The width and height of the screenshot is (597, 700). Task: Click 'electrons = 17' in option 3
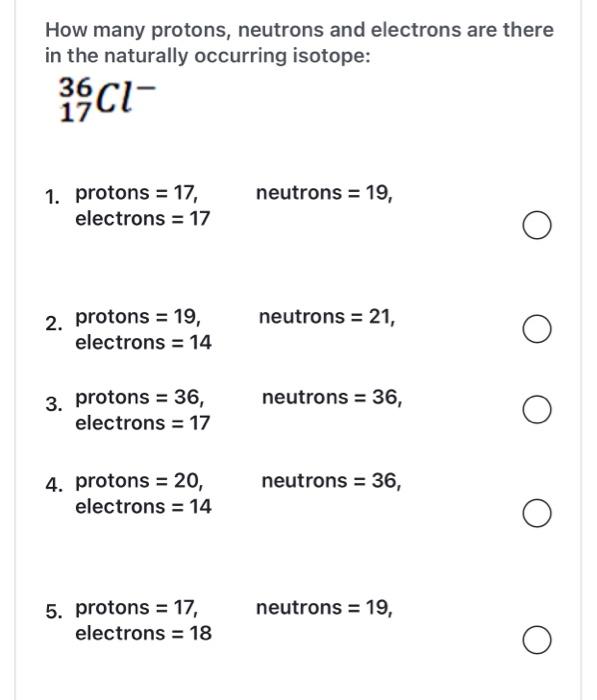tap(142, 423)
